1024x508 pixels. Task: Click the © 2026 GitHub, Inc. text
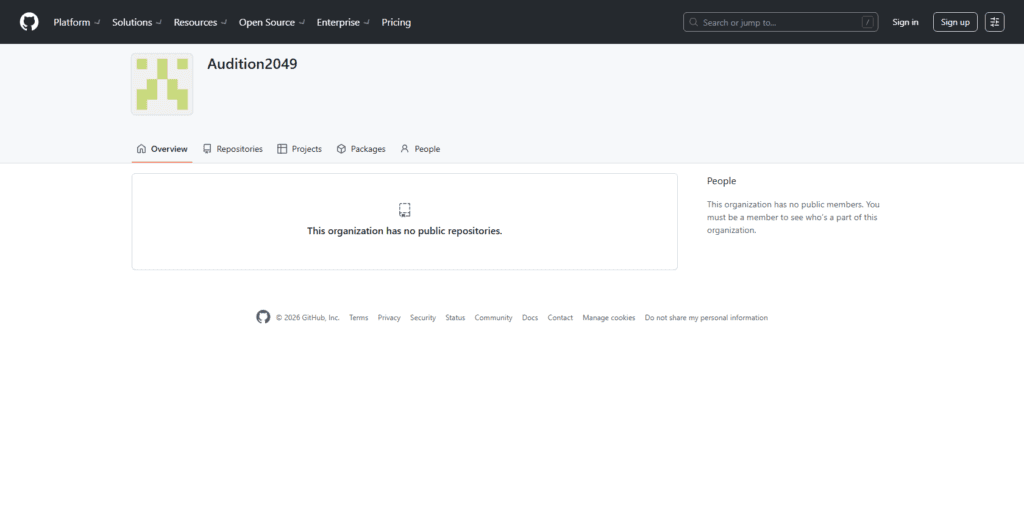(308, 318)
